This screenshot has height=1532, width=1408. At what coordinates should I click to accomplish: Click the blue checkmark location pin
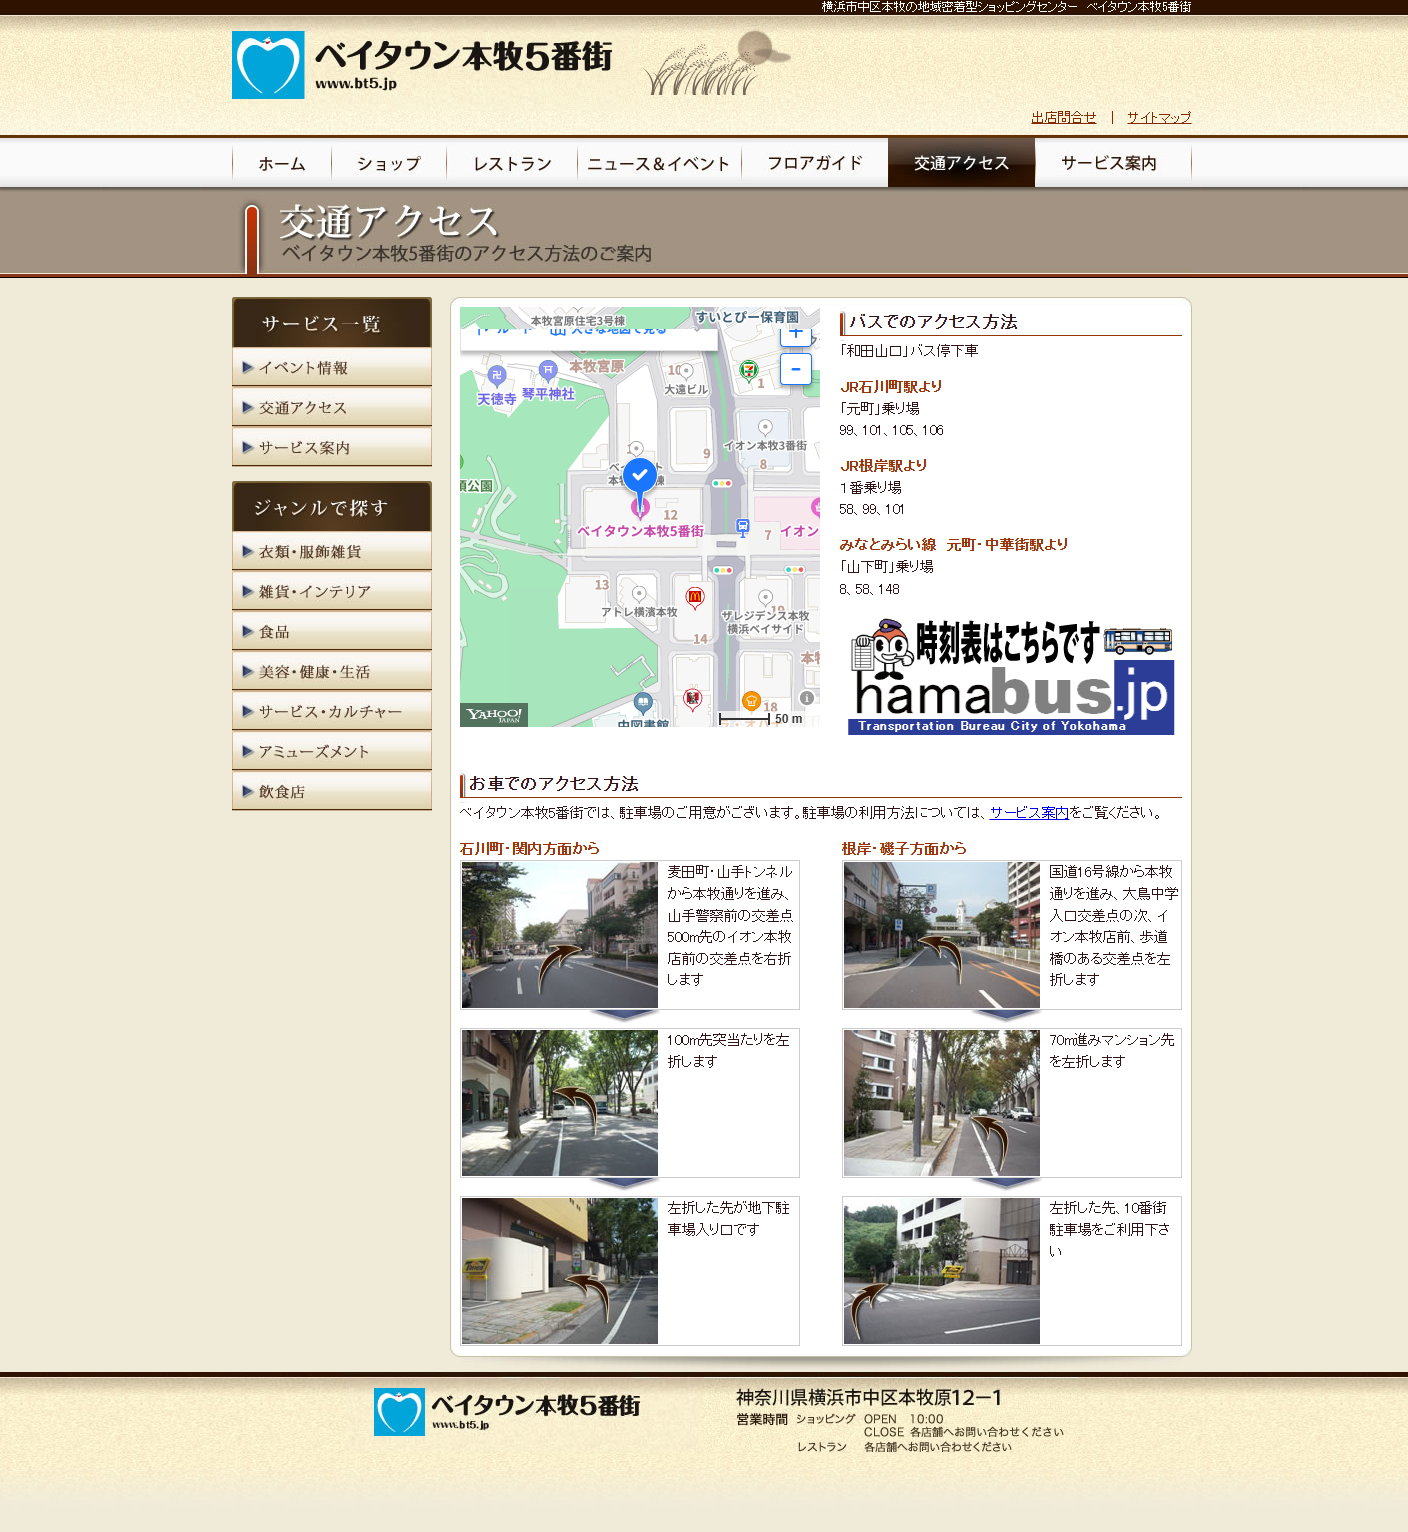[x=640, y=476]
